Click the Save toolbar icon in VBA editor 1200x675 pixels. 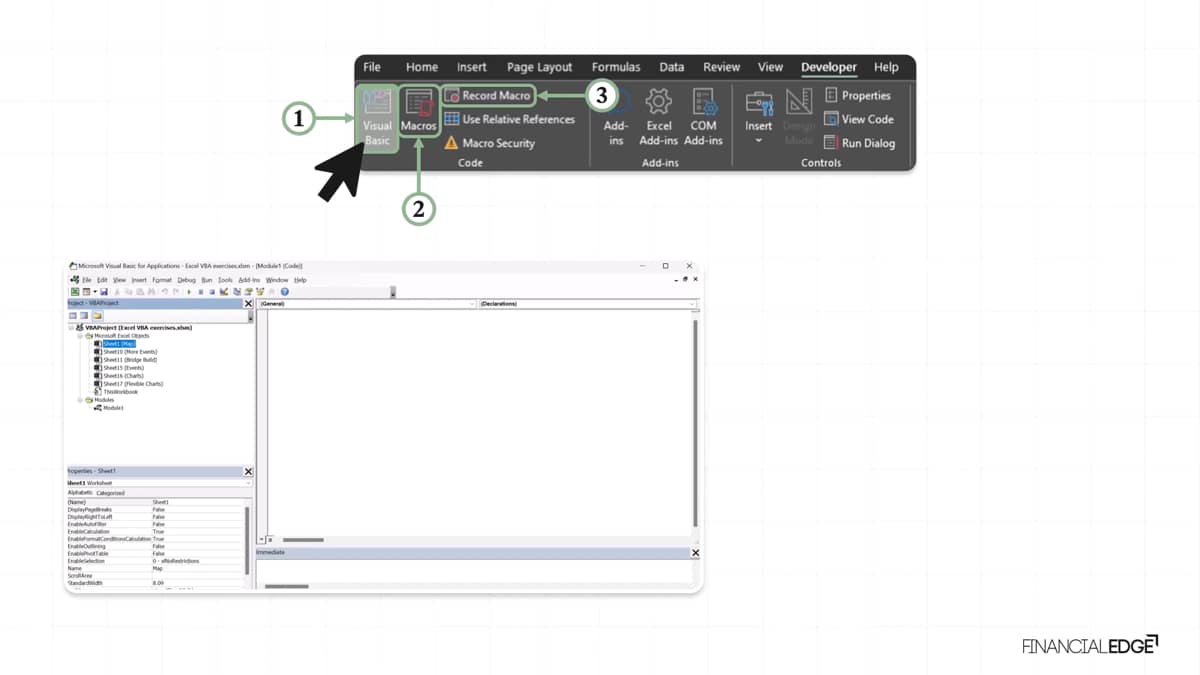tap(104, 292)
